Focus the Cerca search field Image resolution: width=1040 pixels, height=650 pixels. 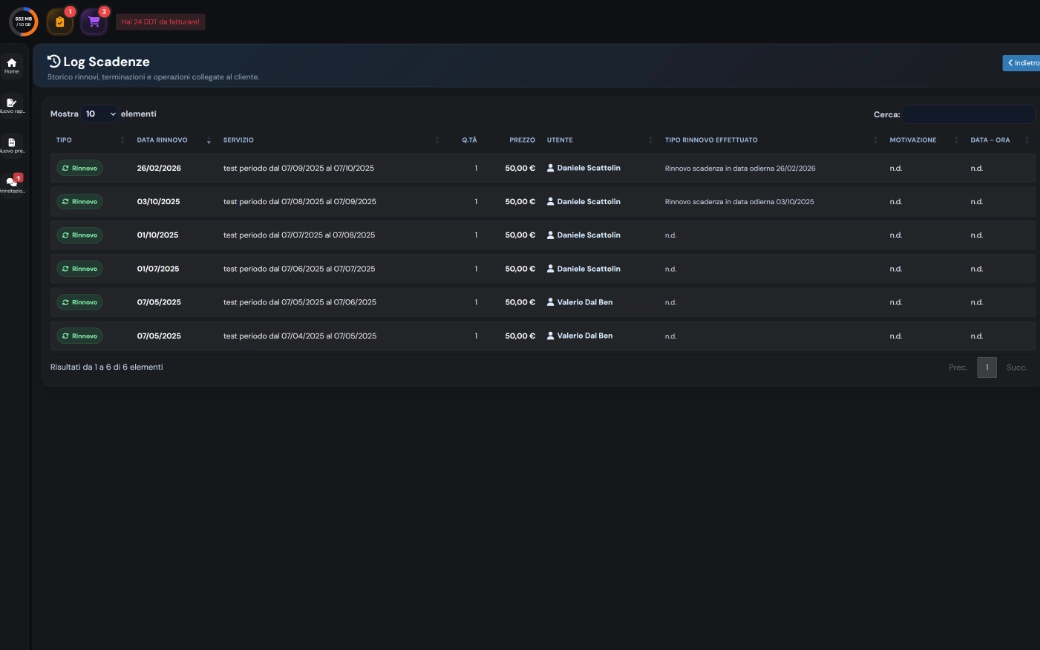point(968,114)
